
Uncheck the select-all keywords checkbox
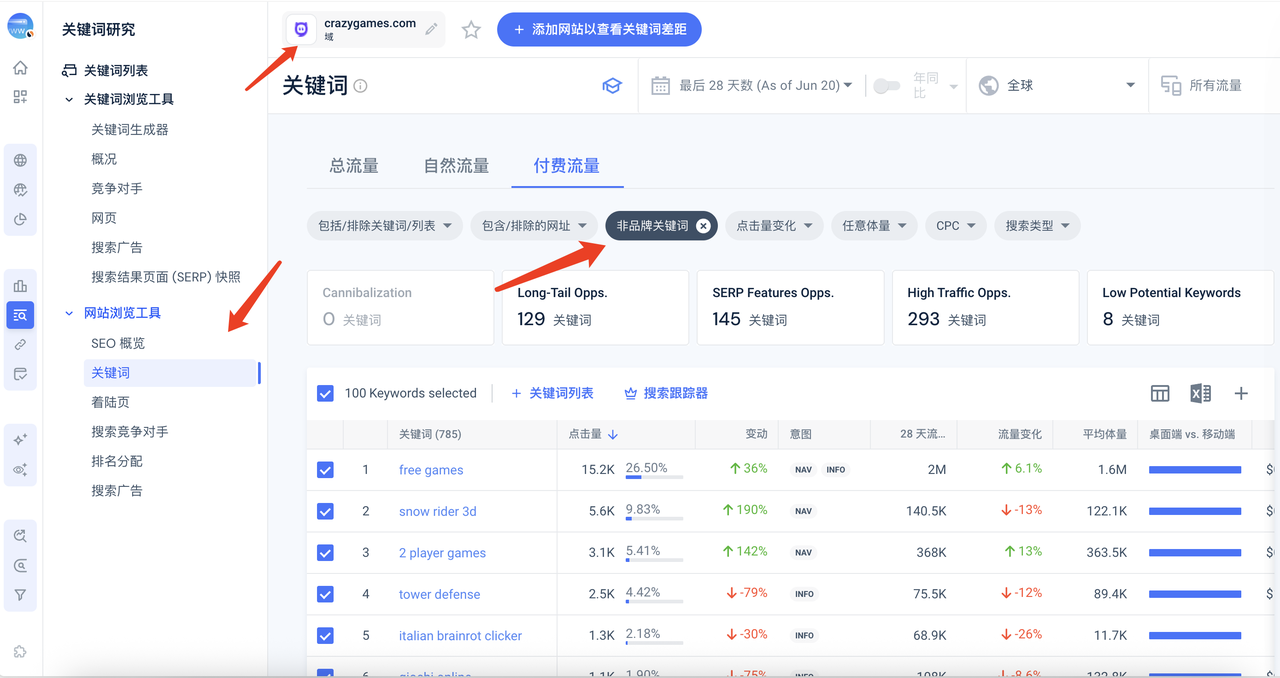pos(325,393)
